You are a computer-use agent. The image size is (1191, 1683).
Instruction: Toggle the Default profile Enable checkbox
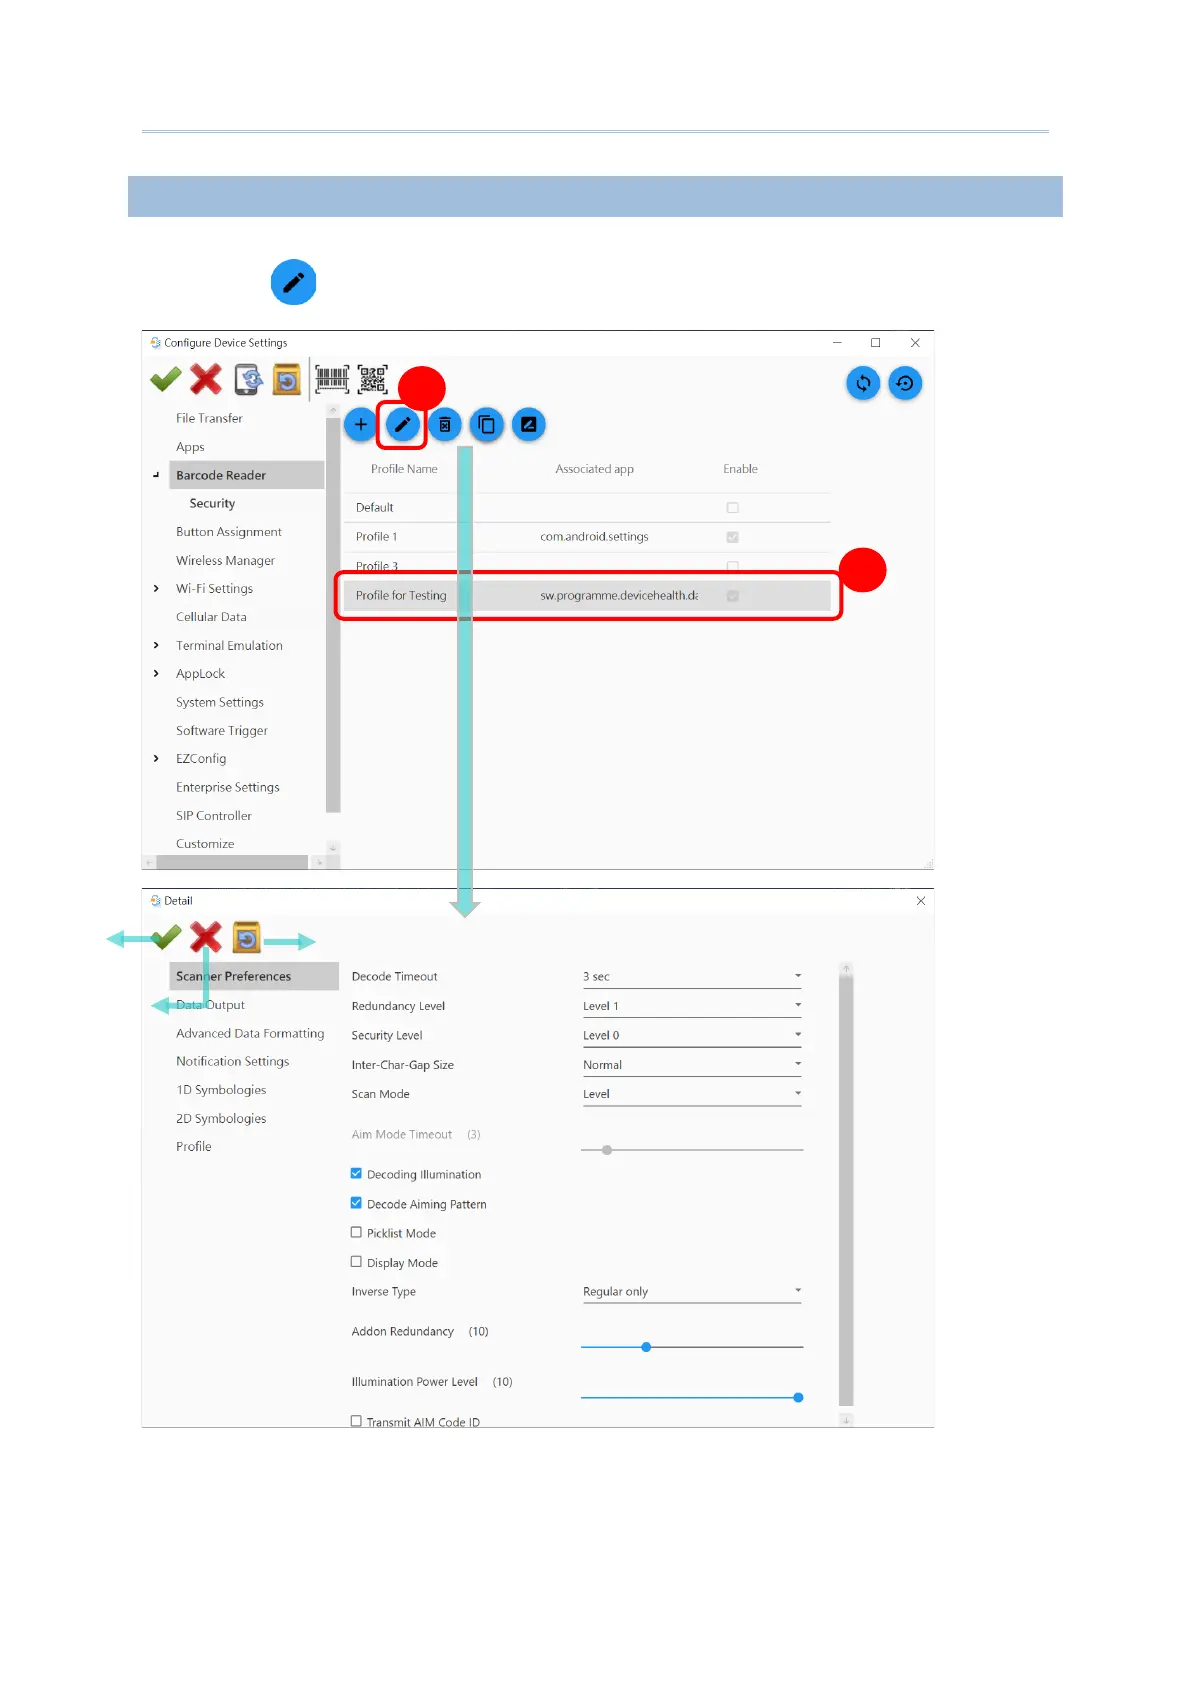coord(733,508)
